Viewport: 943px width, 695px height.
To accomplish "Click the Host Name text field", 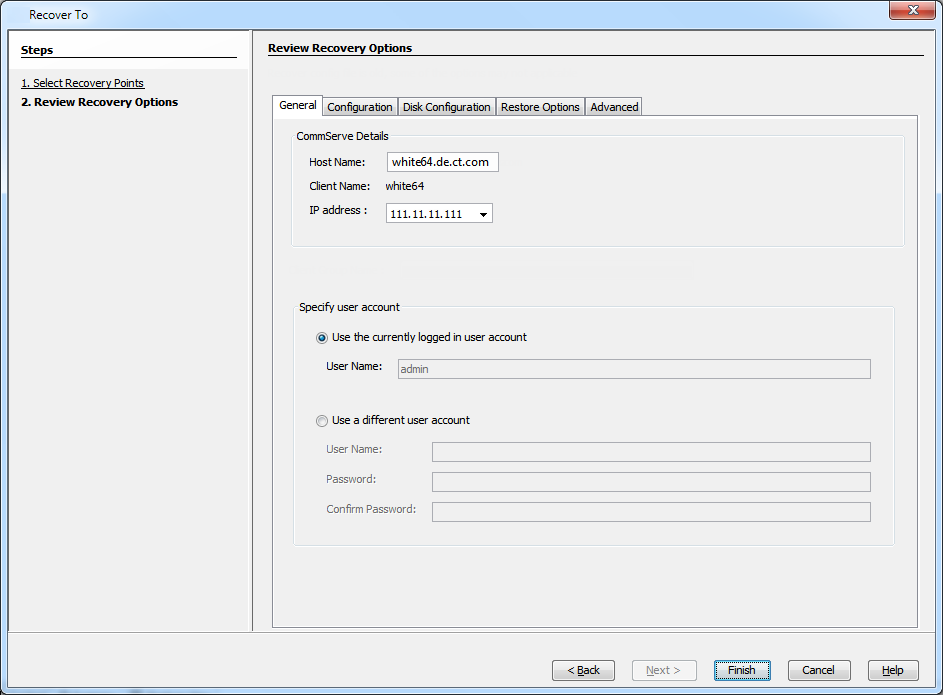I will (442, 162).
